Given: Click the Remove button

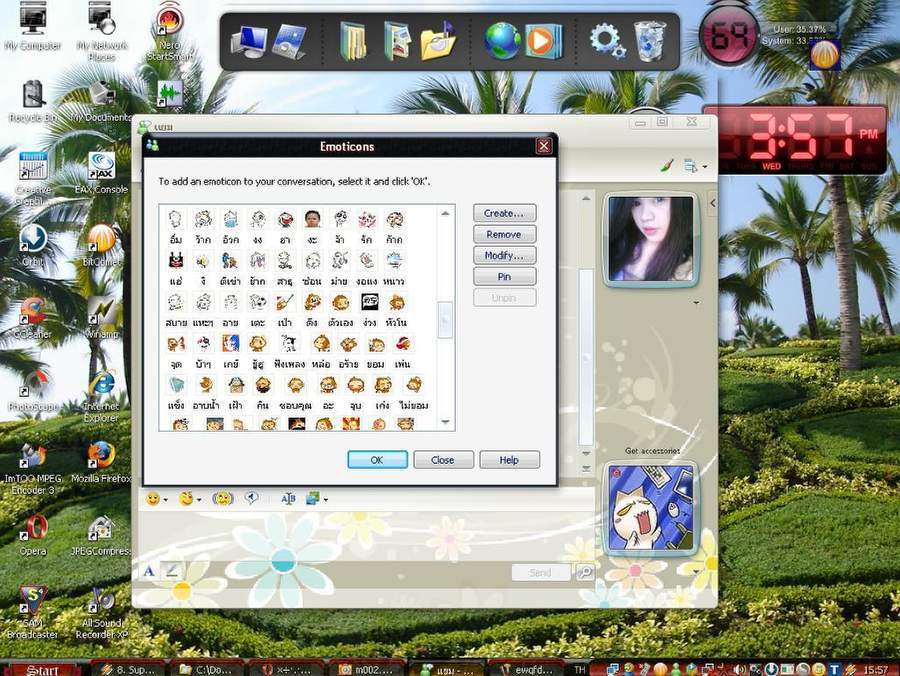Looking at the screenshot, I should point(505,234).
